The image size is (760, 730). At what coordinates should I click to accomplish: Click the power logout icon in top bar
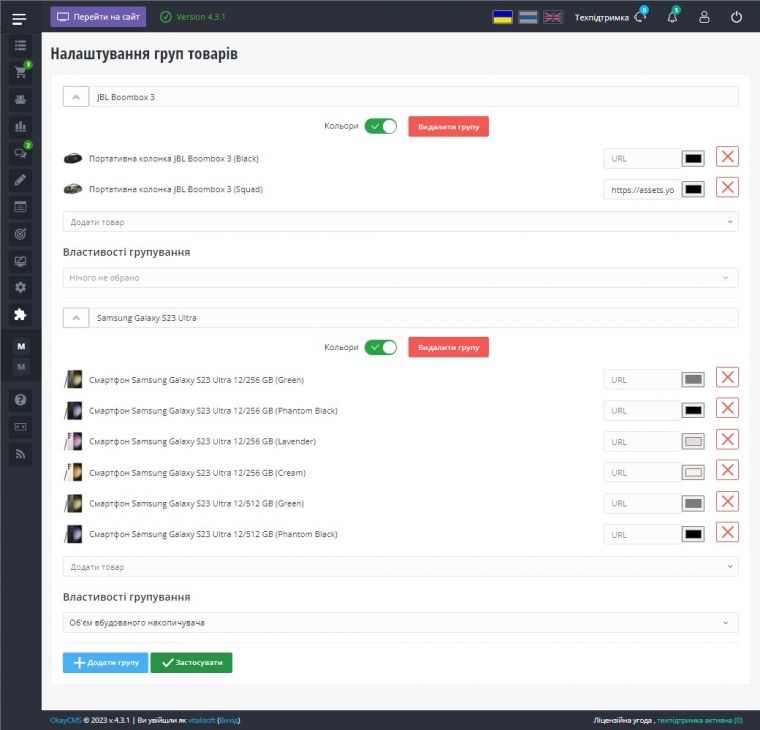coord(737,17)
